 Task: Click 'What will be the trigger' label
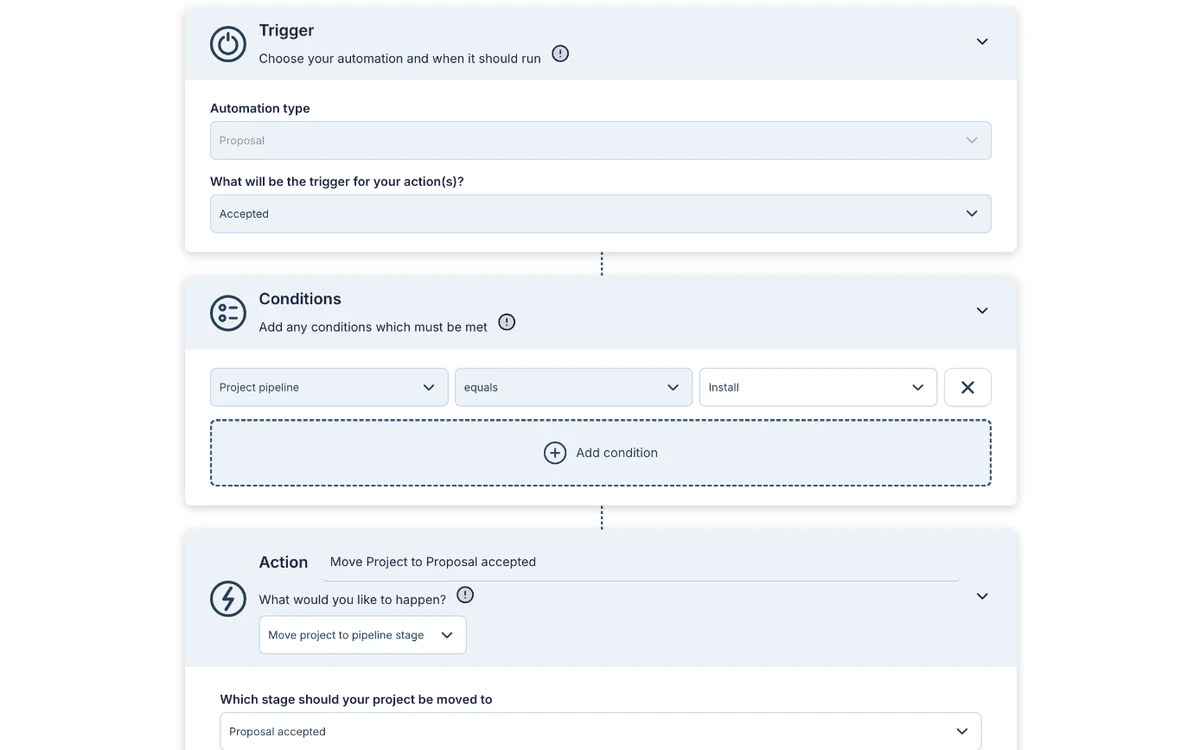point(337,181)
